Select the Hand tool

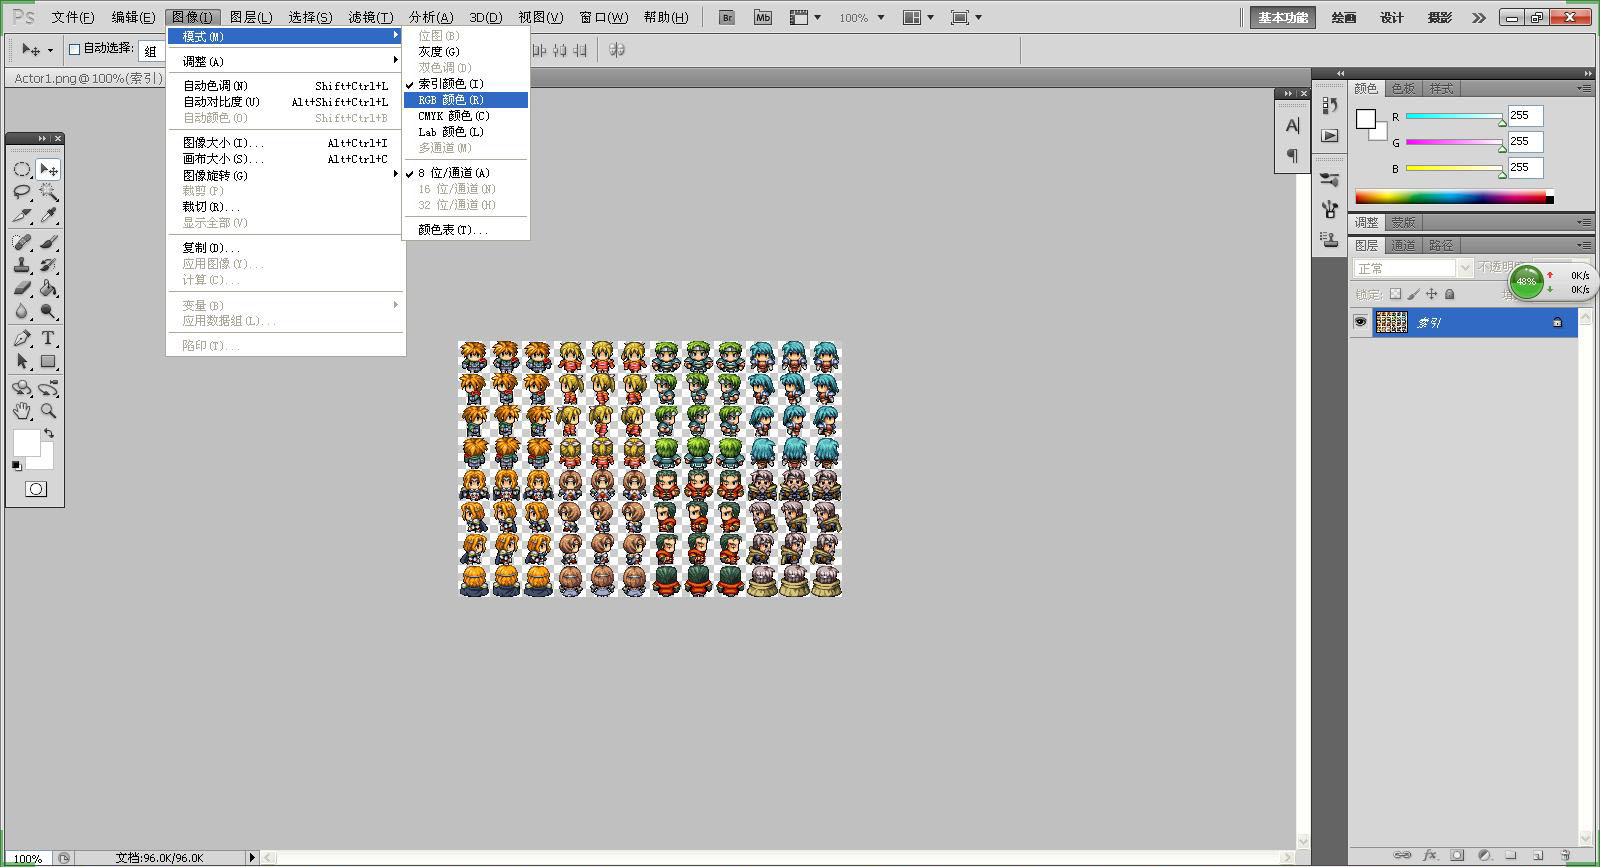tap(22, 410)
